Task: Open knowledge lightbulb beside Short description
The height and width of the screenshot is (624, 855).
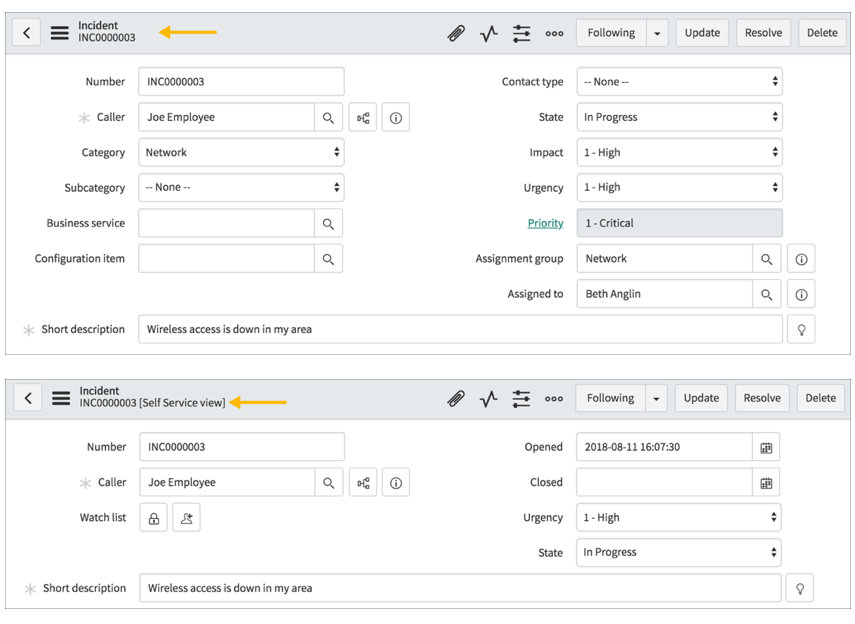Action: [801, 329]
